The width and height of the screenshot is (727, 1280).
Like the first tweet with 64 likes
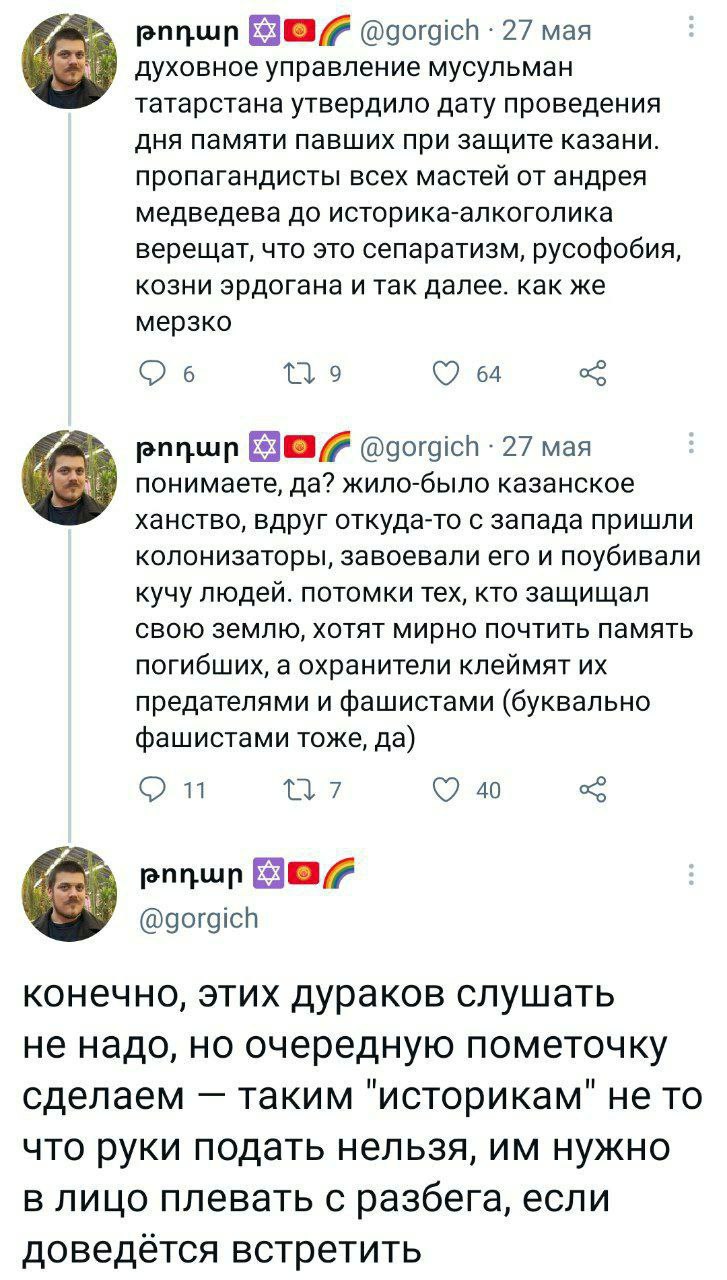442,375
